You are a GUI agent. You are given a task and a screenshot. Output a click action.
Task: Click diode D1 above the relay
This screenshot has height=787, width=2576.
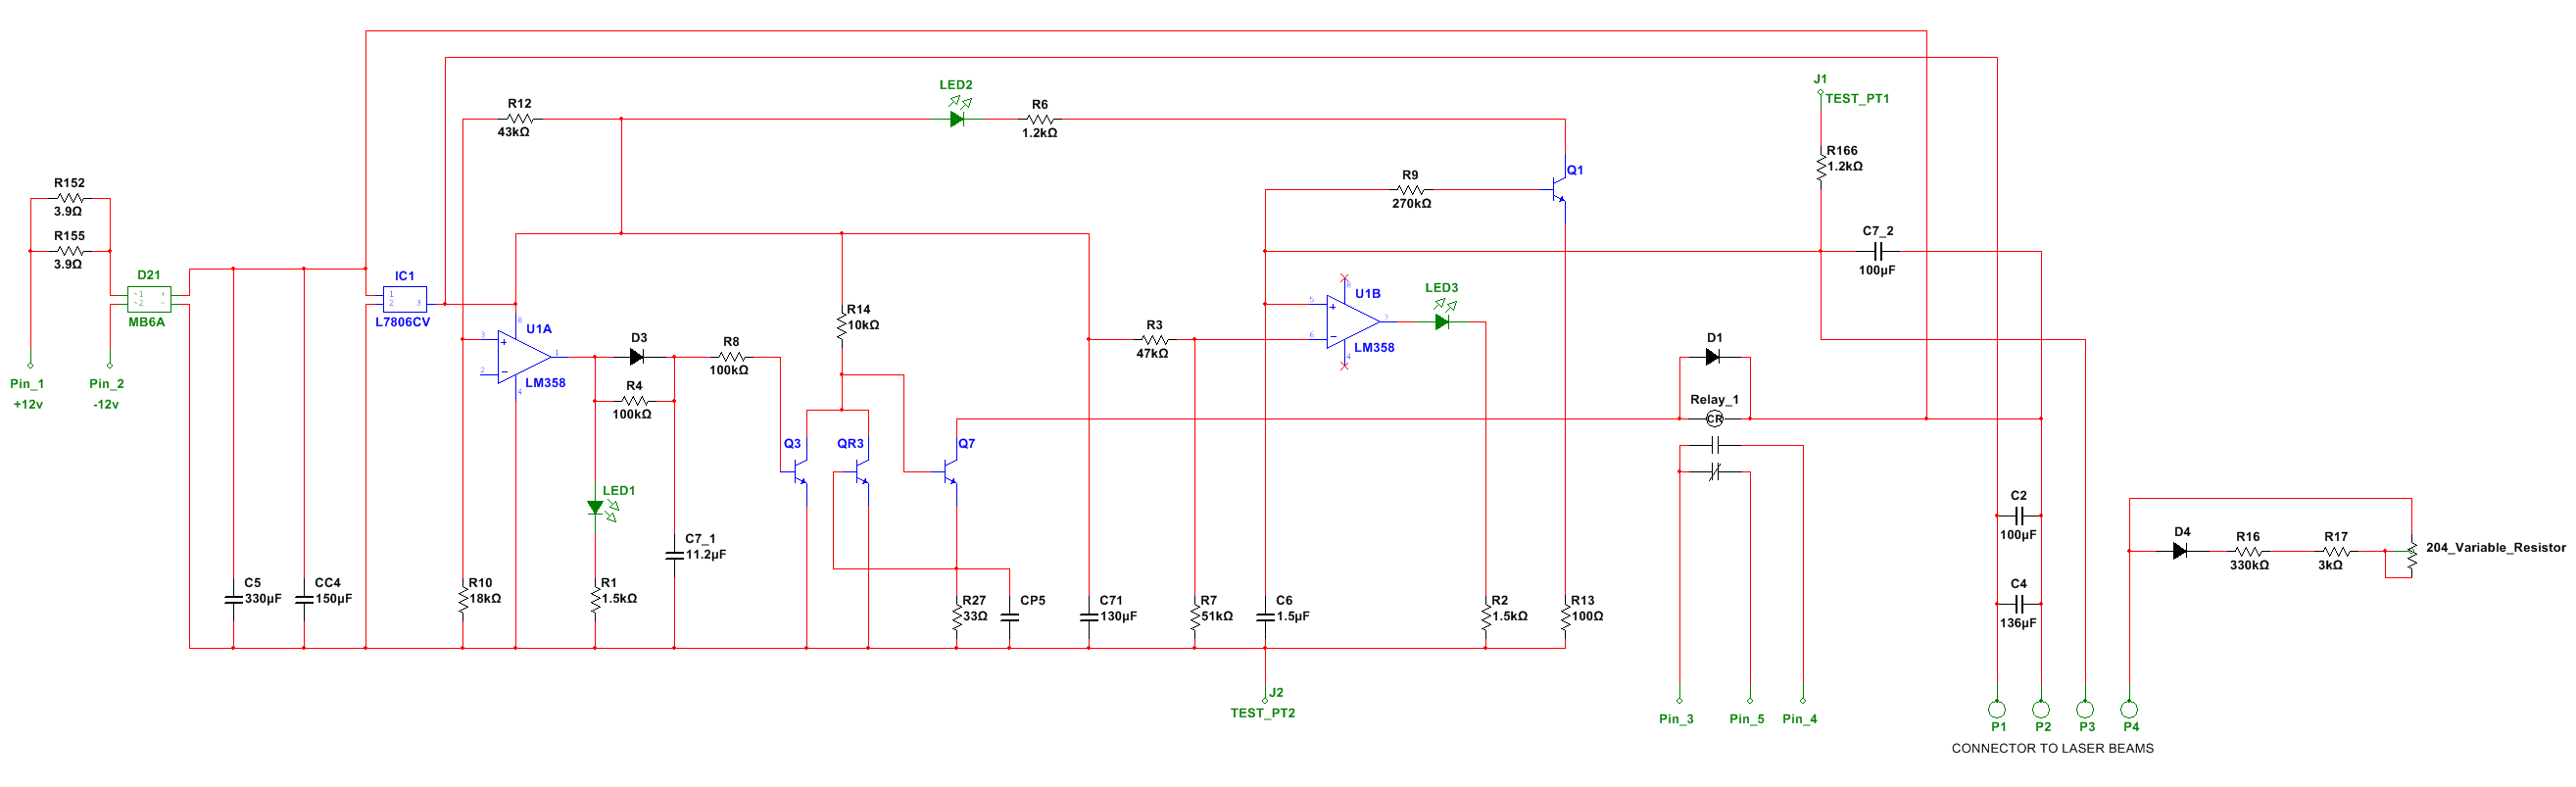point(1712,357)
